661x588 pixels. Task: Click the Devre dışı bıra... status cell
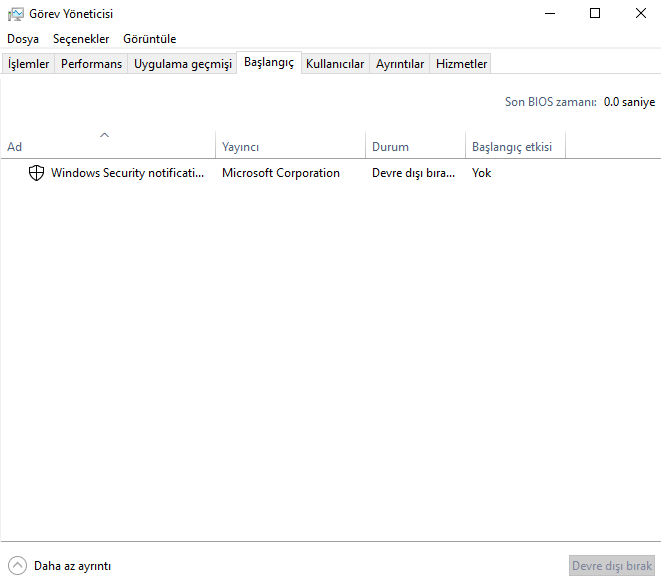coord(413,173)
